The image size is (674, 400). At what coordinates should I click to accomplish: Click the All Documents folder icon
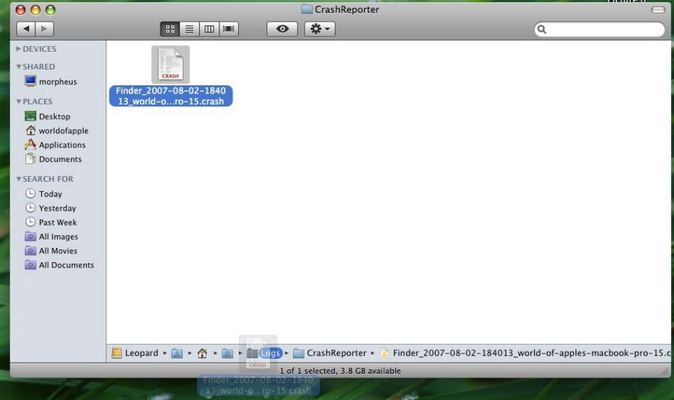(x=30, y=265)
